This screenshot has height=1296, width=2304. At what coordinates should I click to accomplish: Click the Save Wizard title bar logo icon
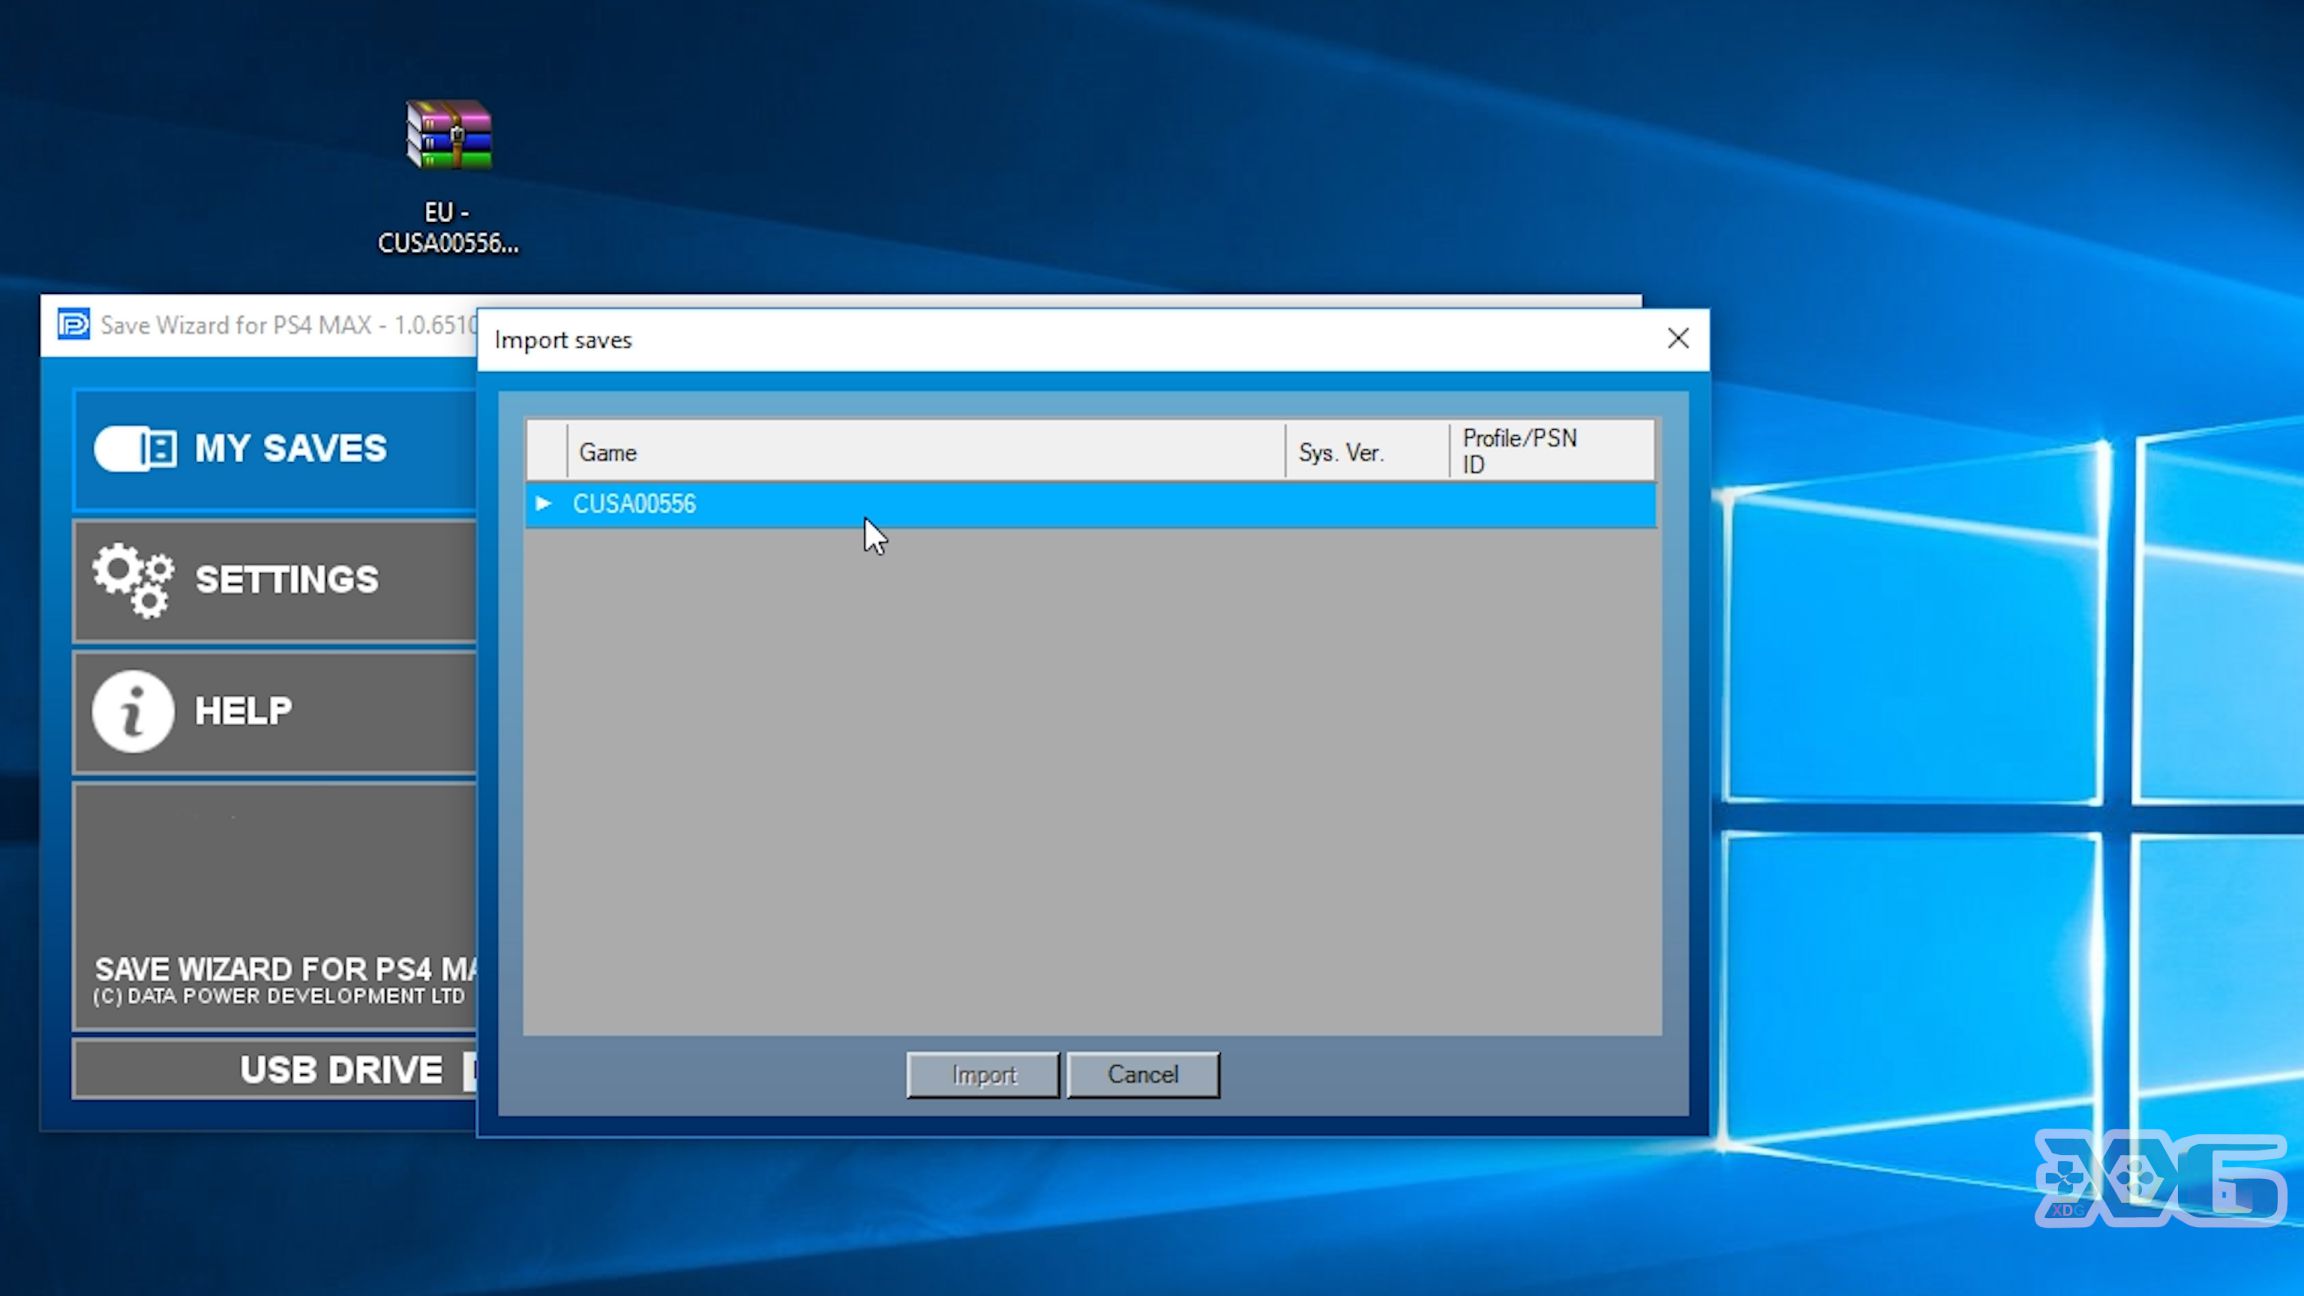pyautogui.click(x=73, y=325)
